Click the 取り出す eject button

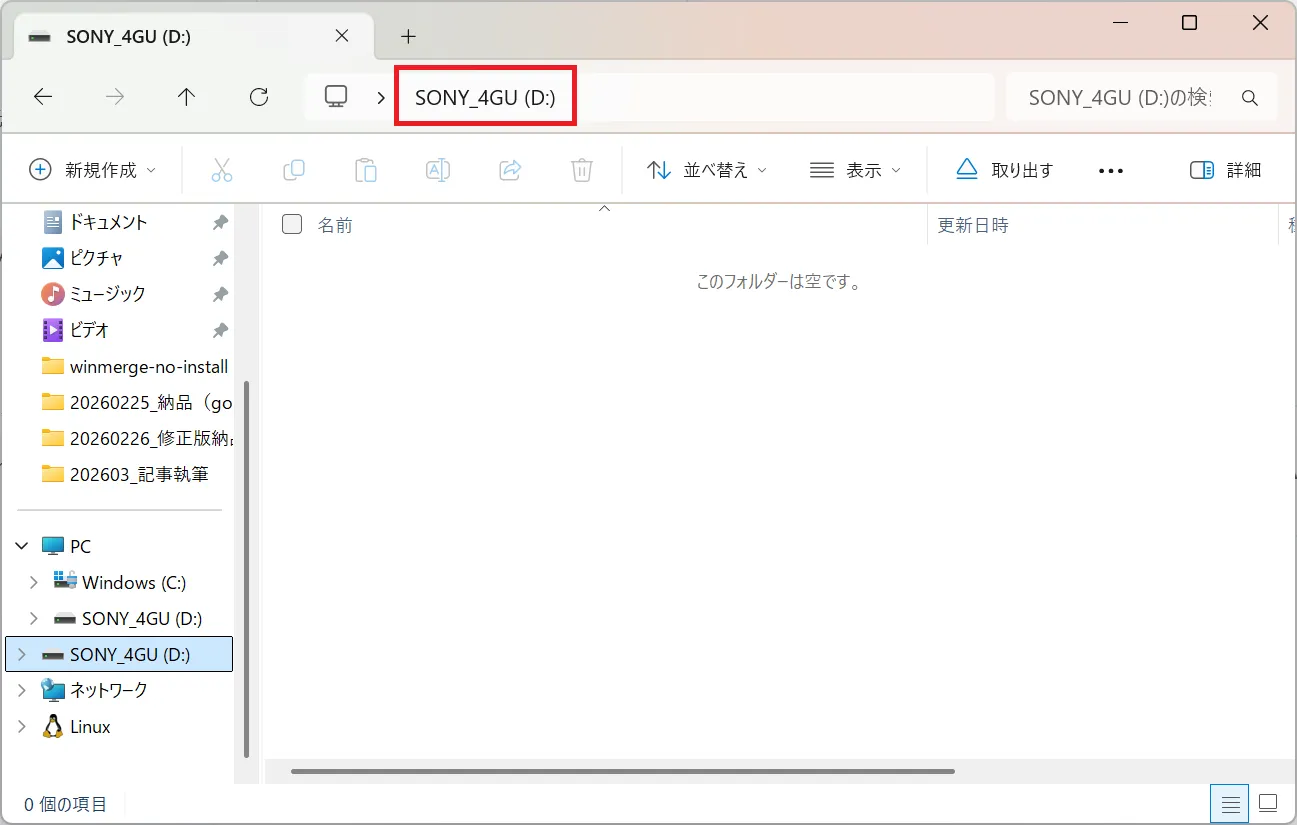point(1003,169)
